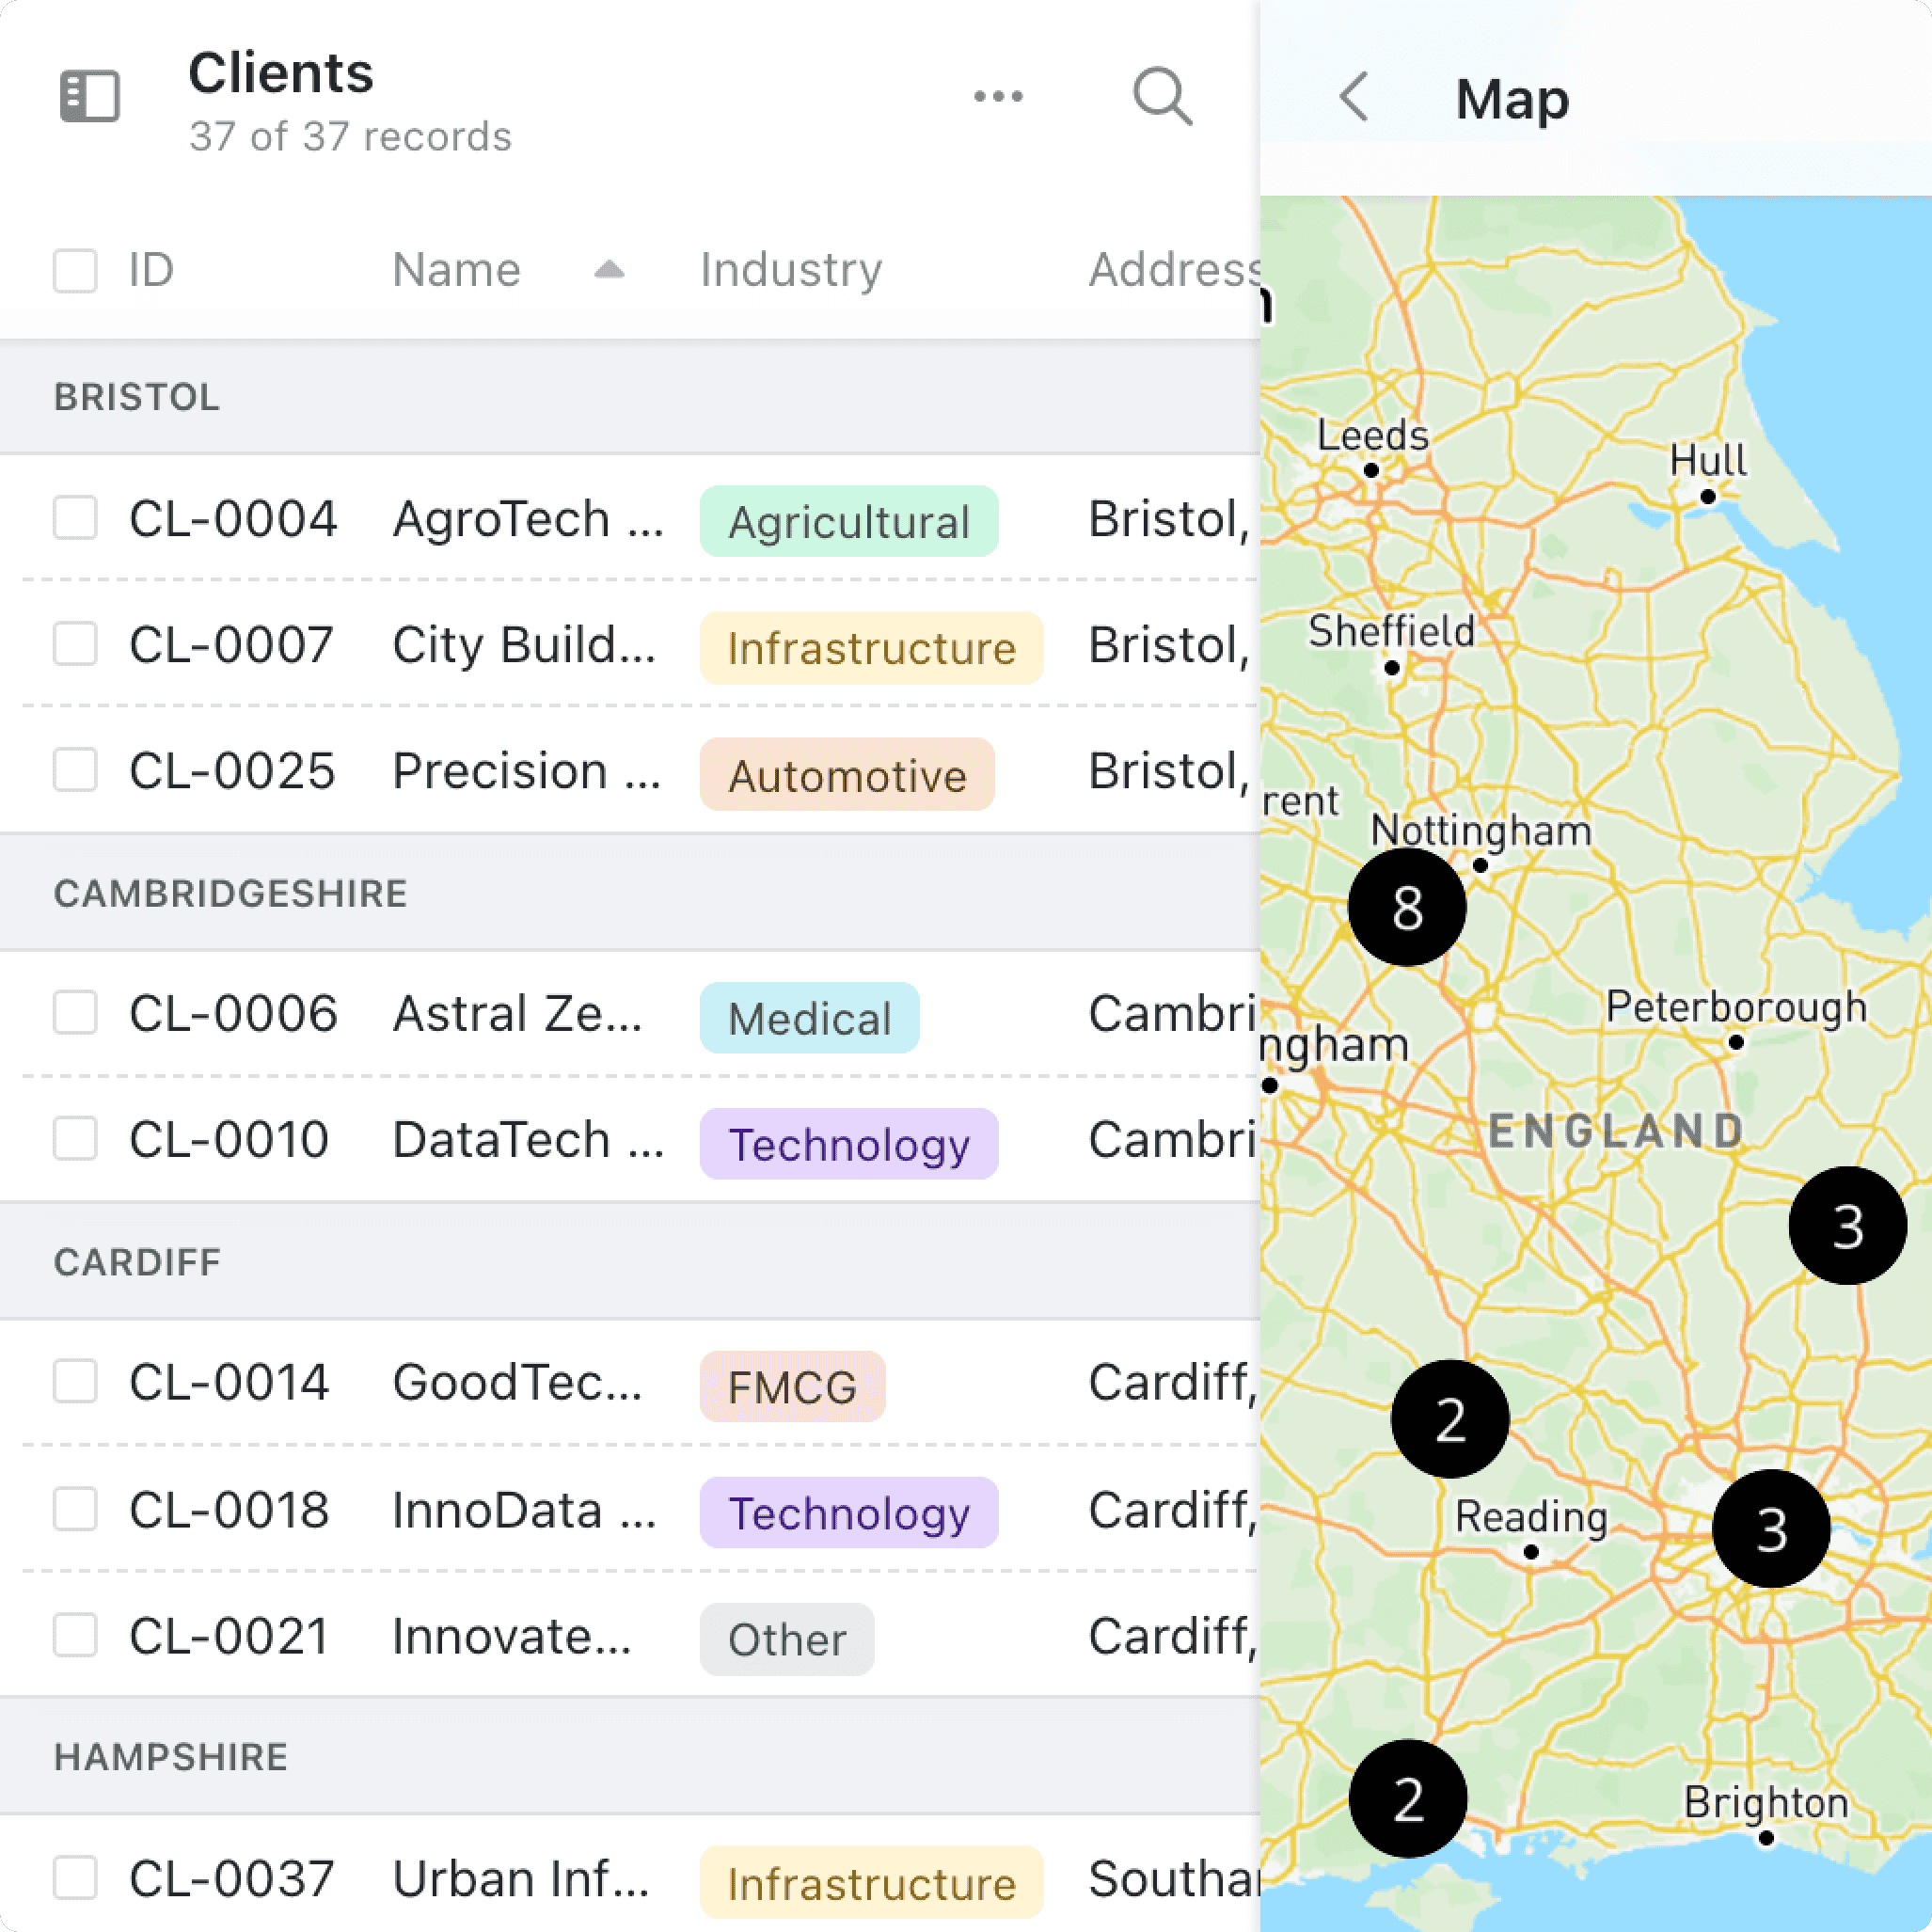Collapse the CARDIFF group header
The image size is (1932, 1932).
pos(136,1261)
